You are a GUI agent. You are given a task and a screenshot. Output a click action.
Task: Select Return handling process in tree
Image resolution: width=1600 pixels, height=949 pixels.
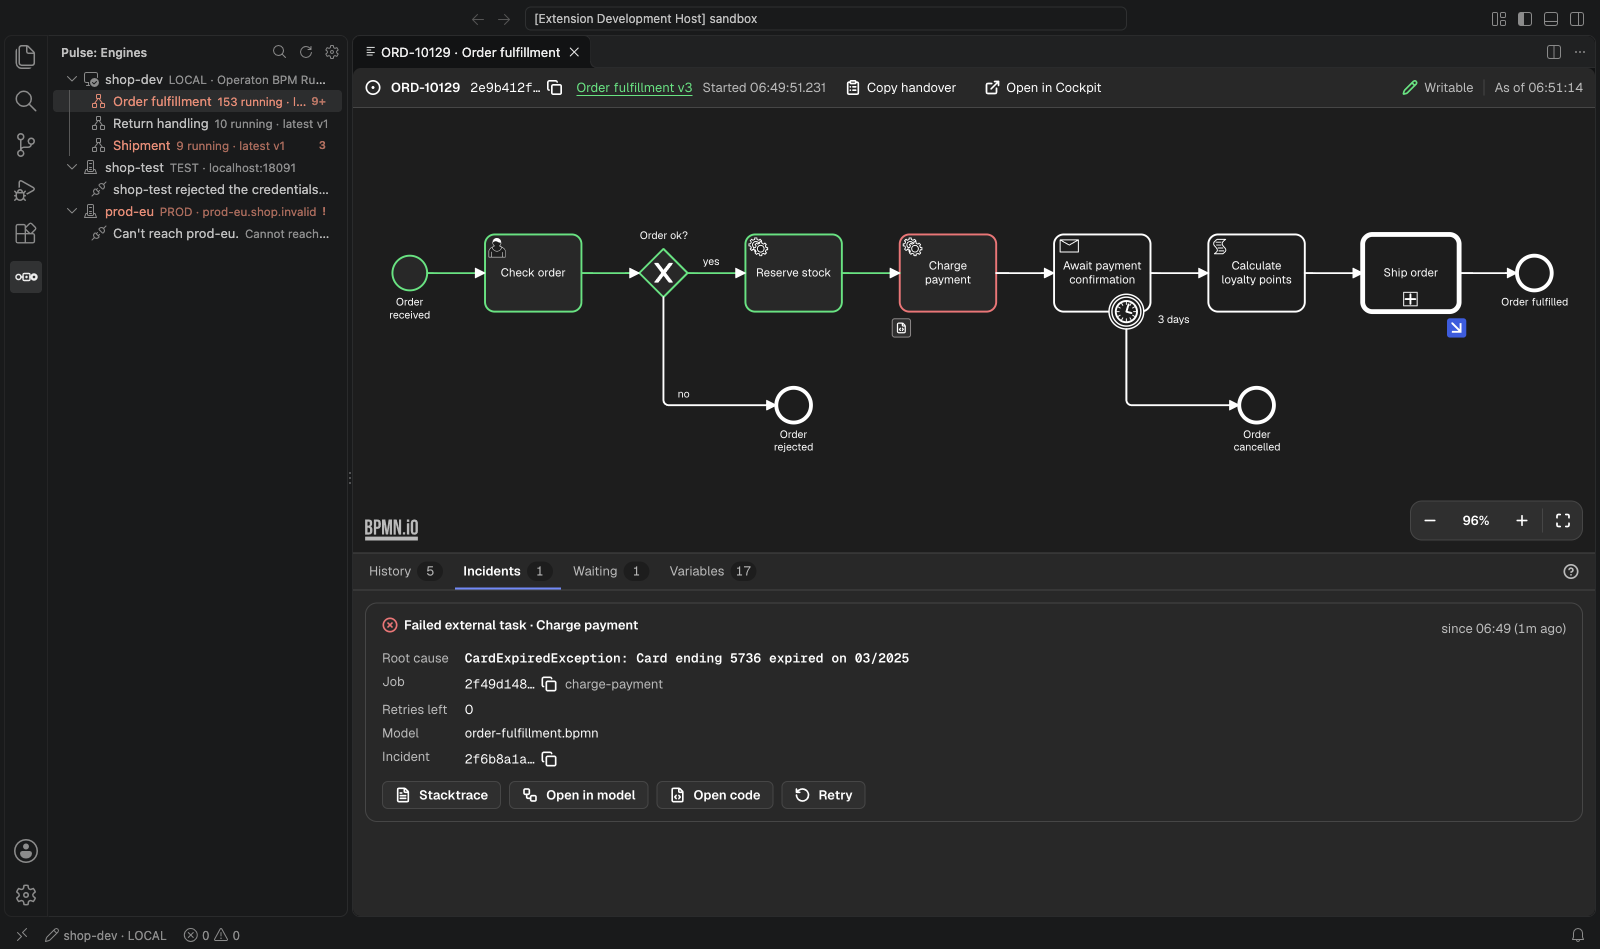tap(197, 123)
